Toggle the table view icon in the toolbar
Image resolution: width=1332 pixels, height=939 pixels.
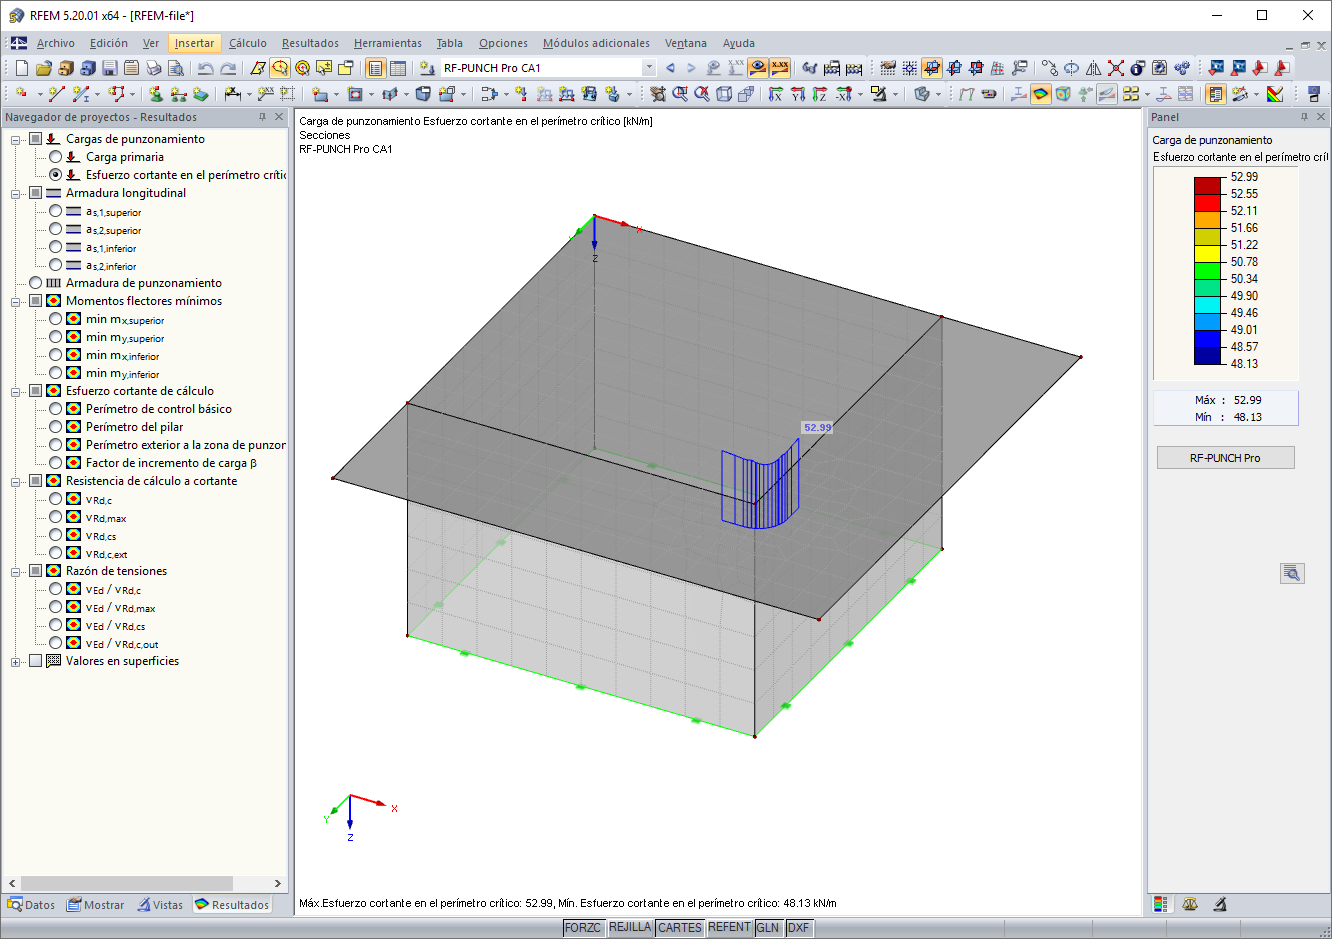397,68
